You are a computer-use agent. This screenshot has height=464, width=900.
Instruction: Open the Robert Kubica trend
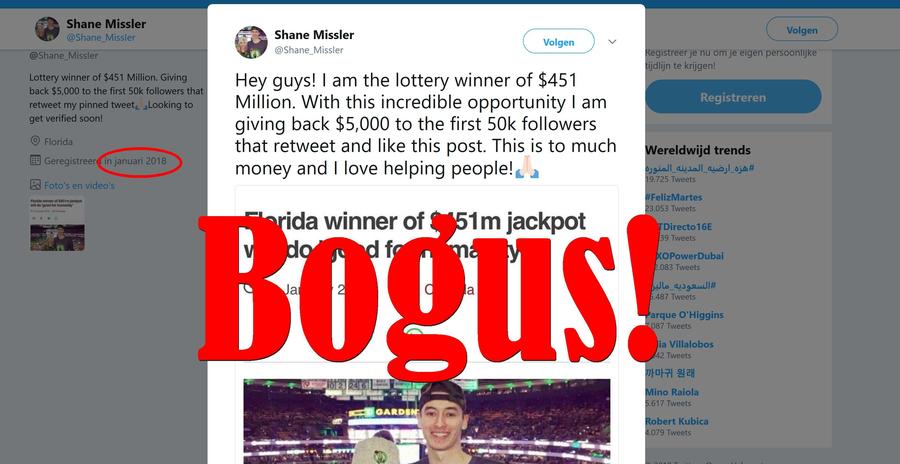click(677, 421)
